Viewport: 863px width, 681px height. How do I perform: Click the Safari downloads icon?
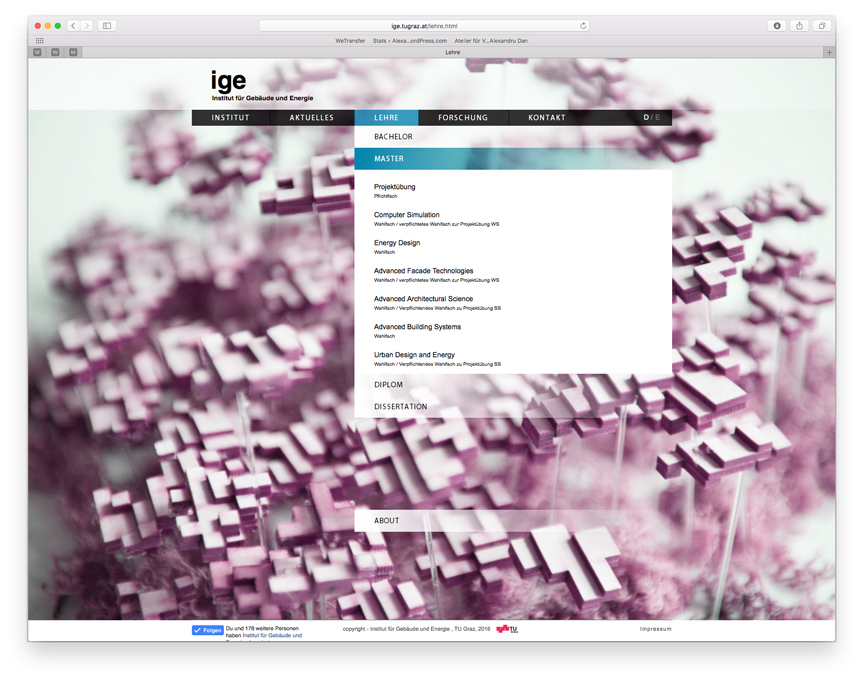777,25
